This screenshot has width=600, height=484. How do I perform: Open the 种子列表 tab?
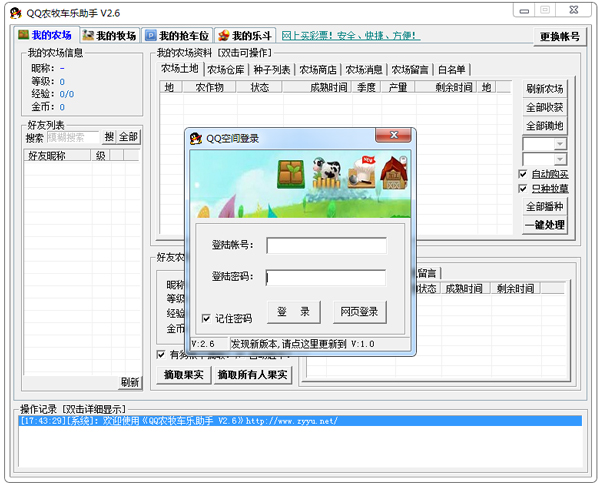pyautogui.click(x=270, y=70)
